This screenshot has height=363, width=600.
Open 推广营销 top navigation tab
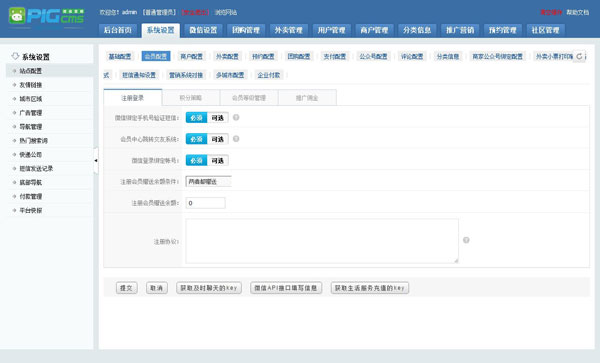point(460,30)
